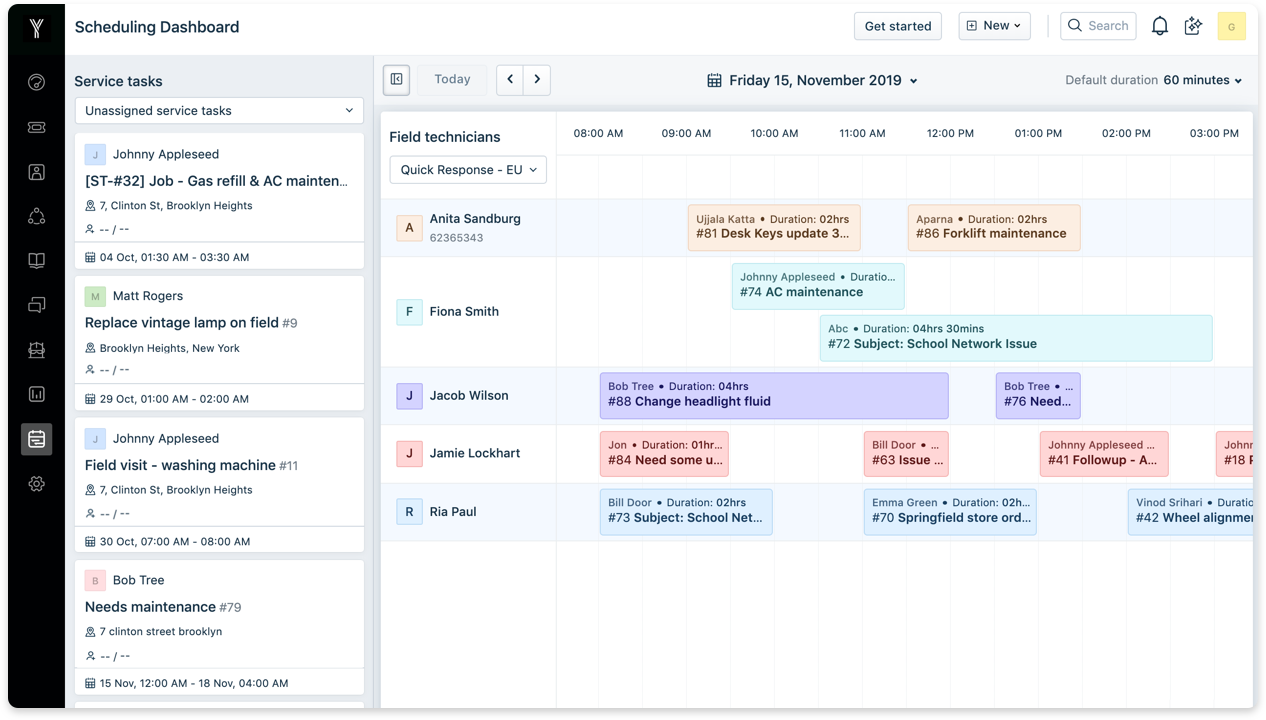Select the #88 Change headlight fluid appointment
The width and height of the screenshot is (1266, 720).
[x=773, y=396]
